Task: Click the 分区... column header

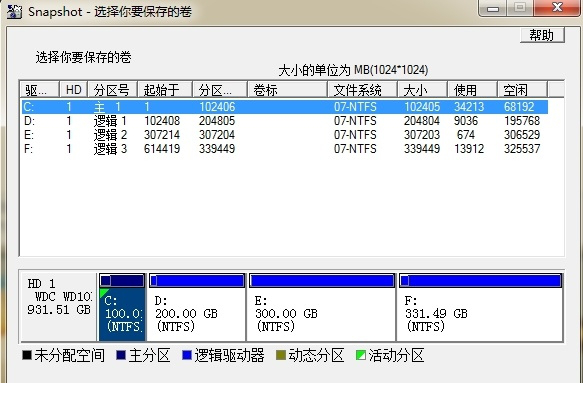Action: (x=220, y=90)
